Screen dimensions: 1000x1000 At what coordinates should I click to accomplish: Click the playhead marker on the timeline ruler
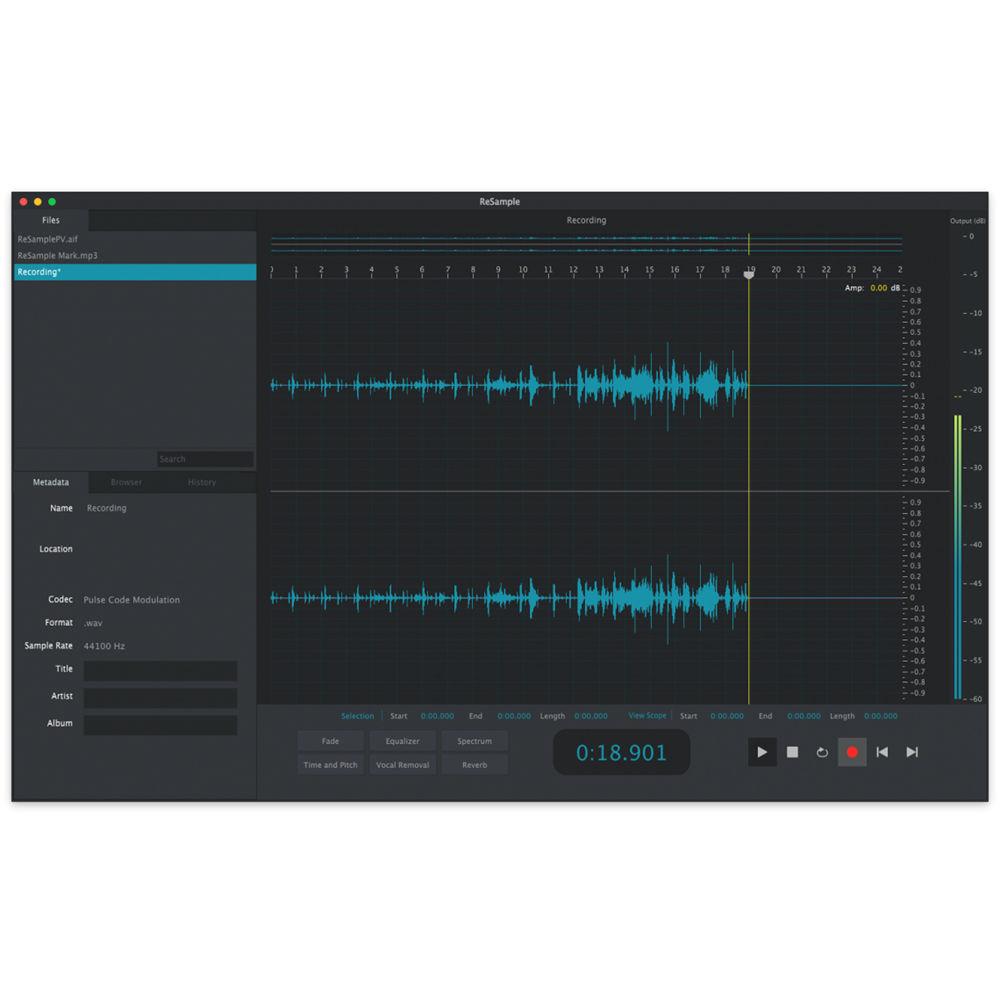[749, 275]
